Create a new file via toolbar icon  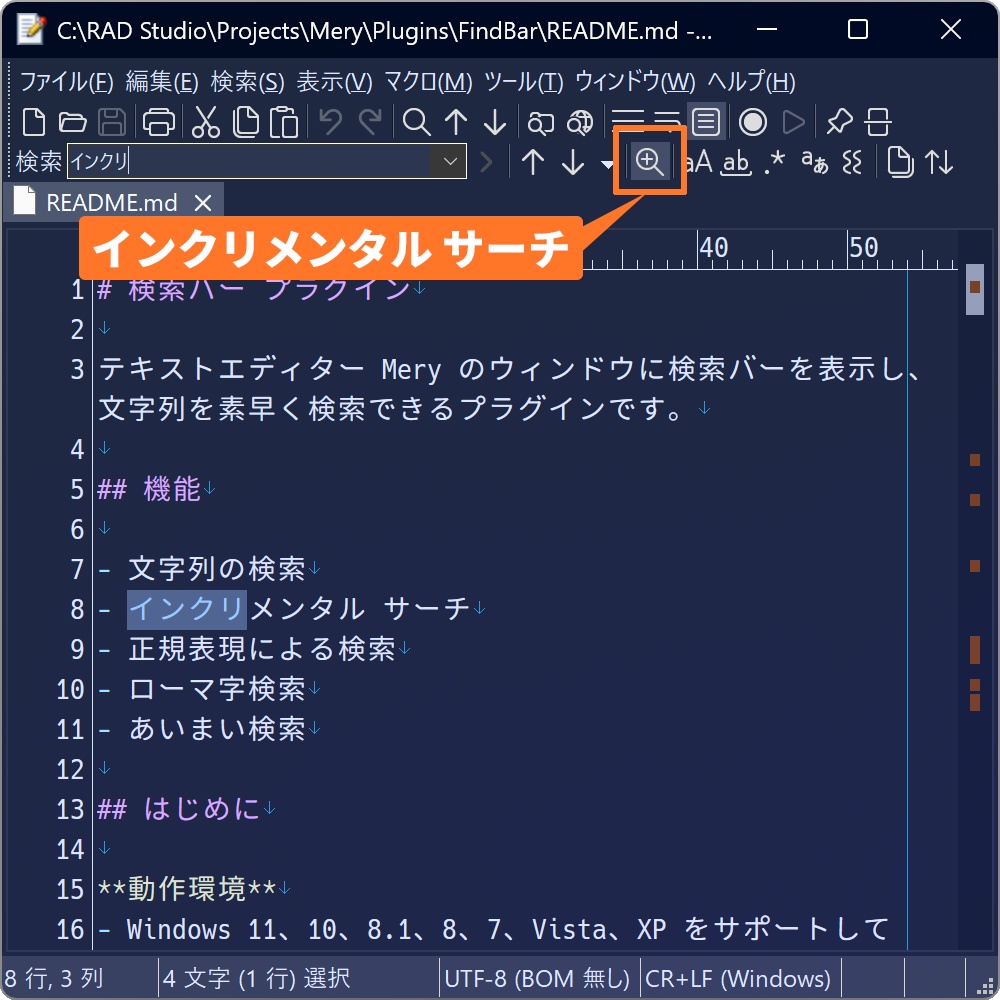pyautogui.click(x=33, y=122)
